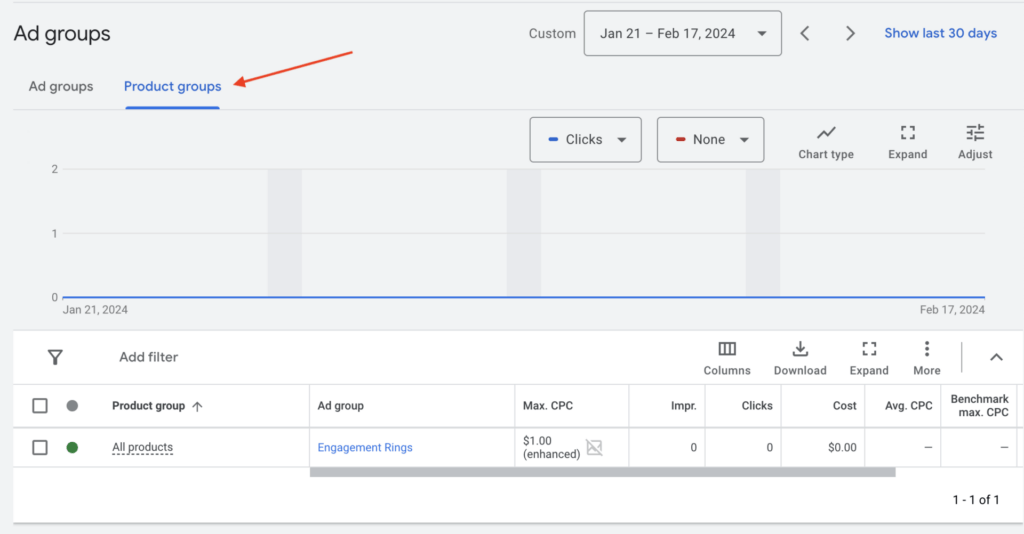
Task: Open the Adjust chart settings icon
Action: click(x=974, y=133)
